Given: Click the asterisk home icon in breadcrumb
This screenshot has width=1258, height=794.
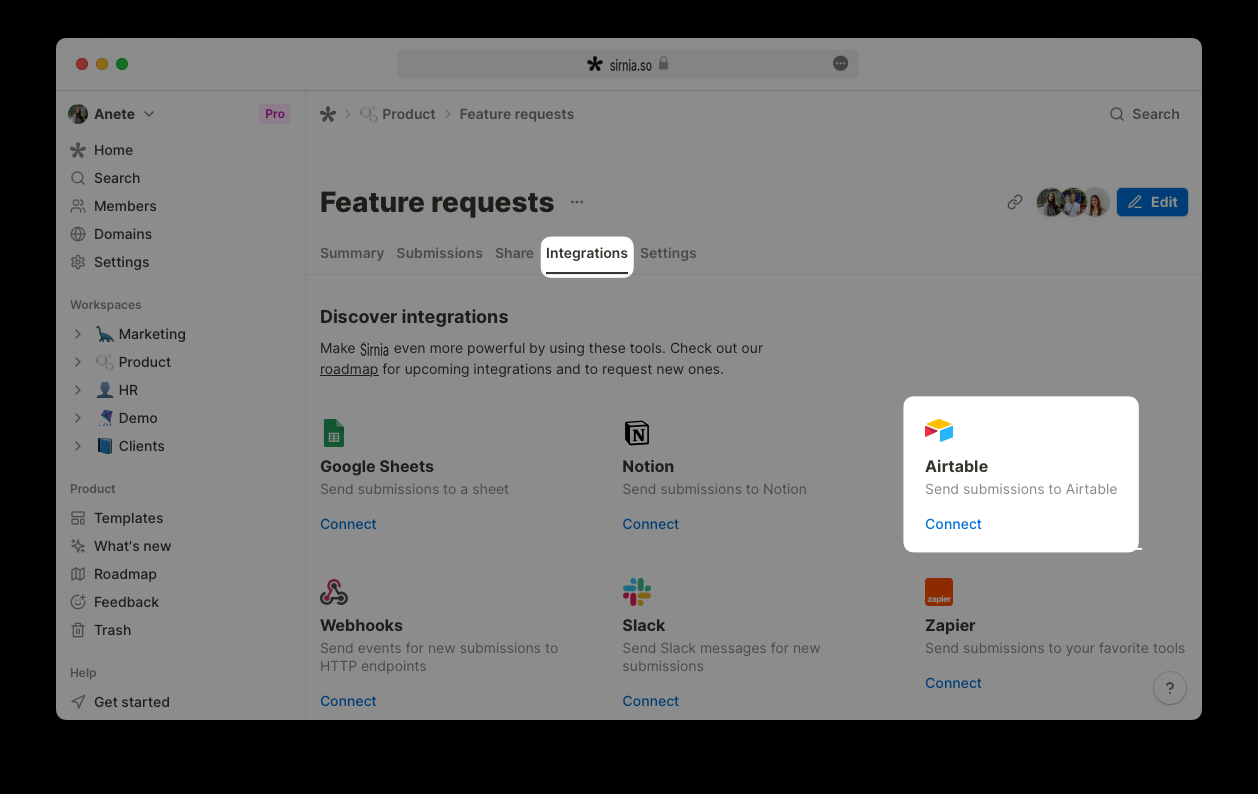Looking at the screenshot, I should pyautogui.click(x=328, y=114).
